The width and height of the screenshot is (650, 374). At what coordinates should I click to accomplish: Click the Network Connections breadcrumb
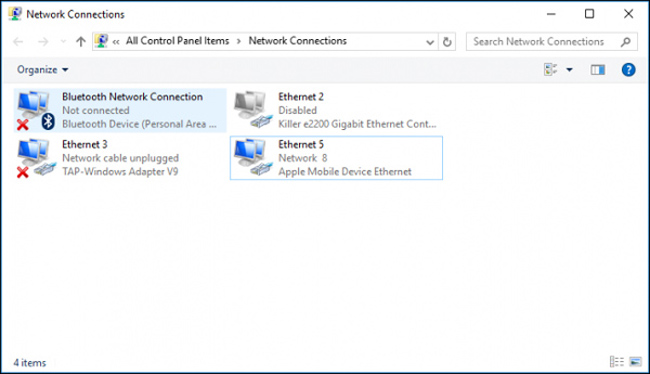297,41
